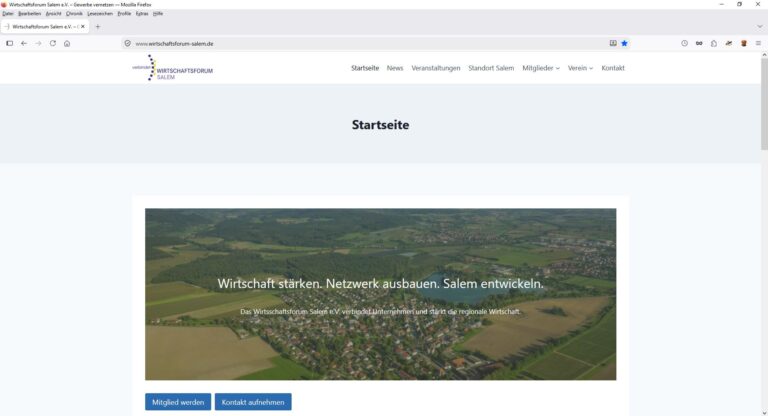
Task: Open the Extras menu
Action: point(142,14)
